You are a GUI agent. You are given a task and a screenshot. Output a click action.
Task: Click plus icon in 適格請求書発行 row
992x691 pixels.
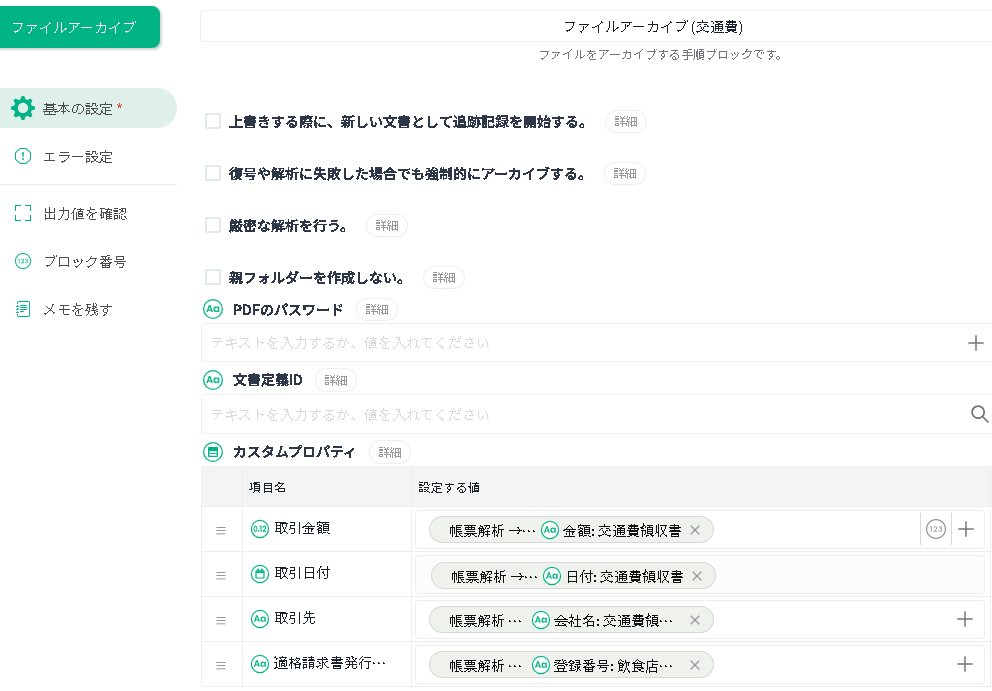click(x=964, y=664)
